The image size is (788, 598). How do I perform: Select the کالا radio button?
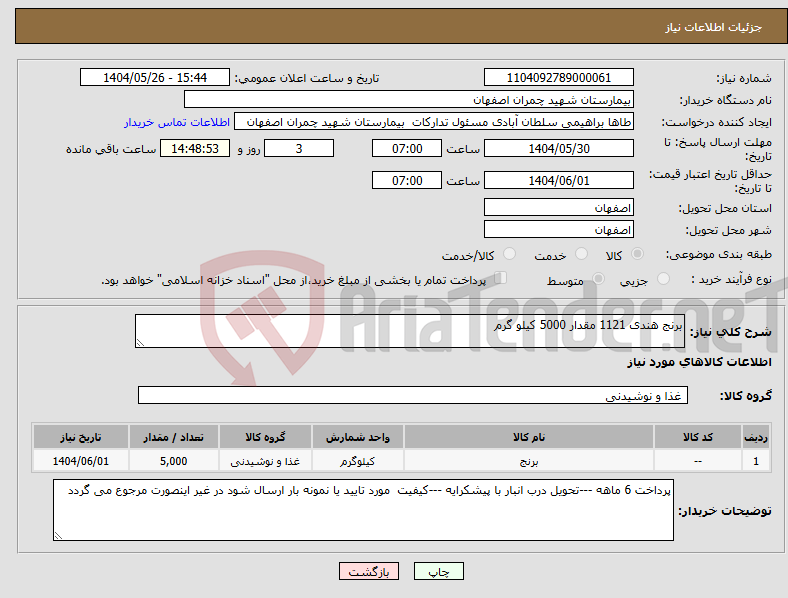[637, 254]
